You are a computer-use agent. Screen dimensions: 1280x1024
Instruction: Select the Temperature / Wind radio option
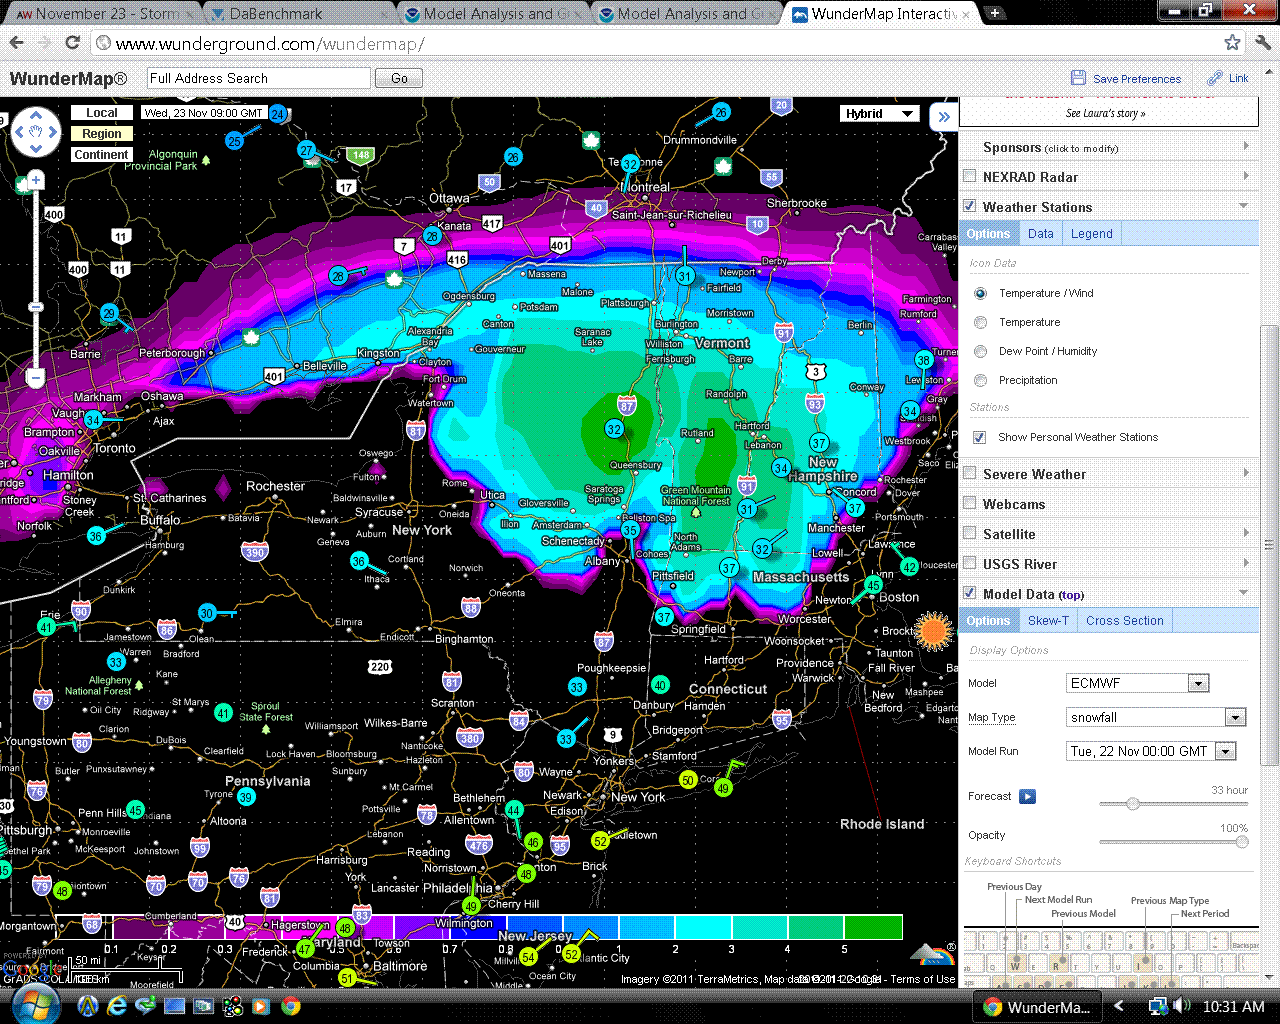[980, 293]
